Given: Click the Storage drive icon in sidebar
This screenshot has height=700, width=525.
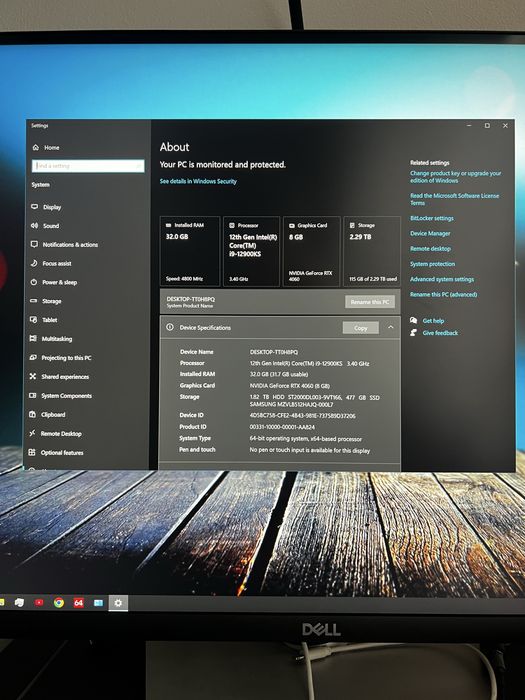Looking at the screenshot, I should [33, 301].
